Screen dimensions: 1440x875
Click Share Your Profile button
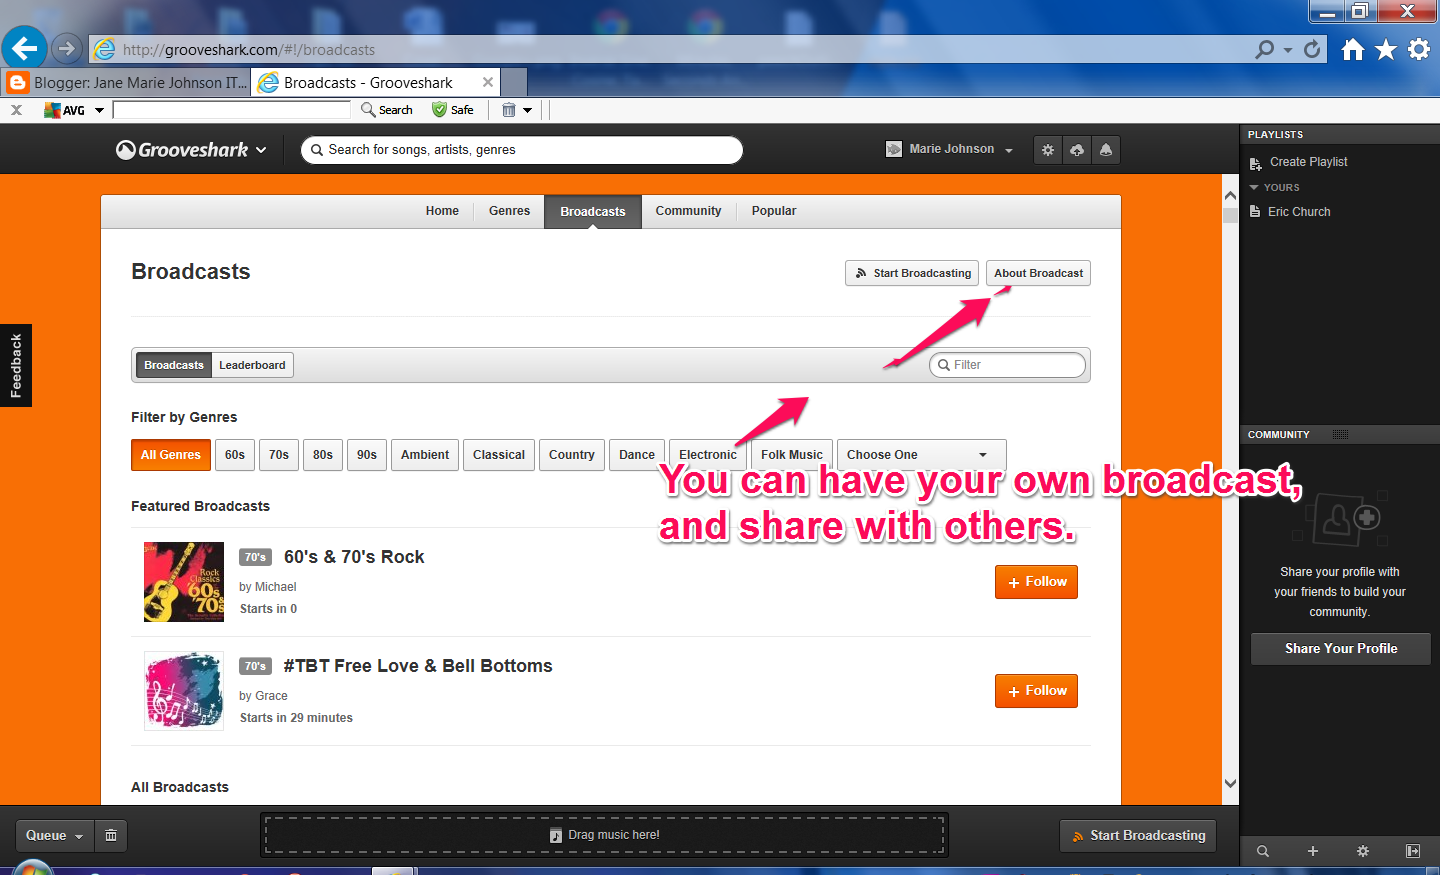[x=1341, y=649]
